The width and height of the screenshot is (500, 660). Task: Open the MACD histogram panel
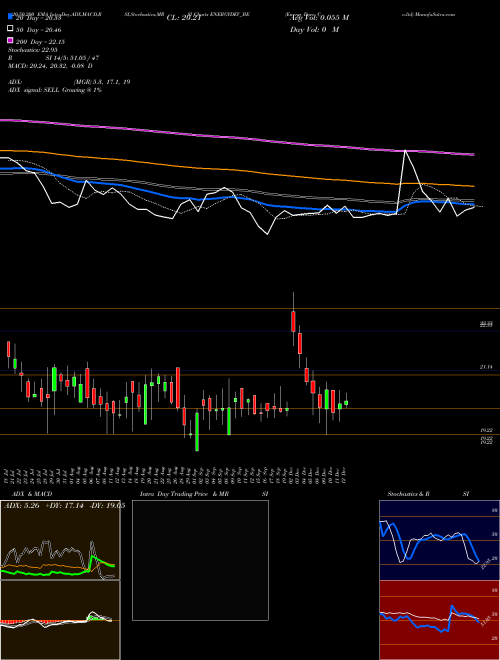pyautogui.click(x=60, y=620)
